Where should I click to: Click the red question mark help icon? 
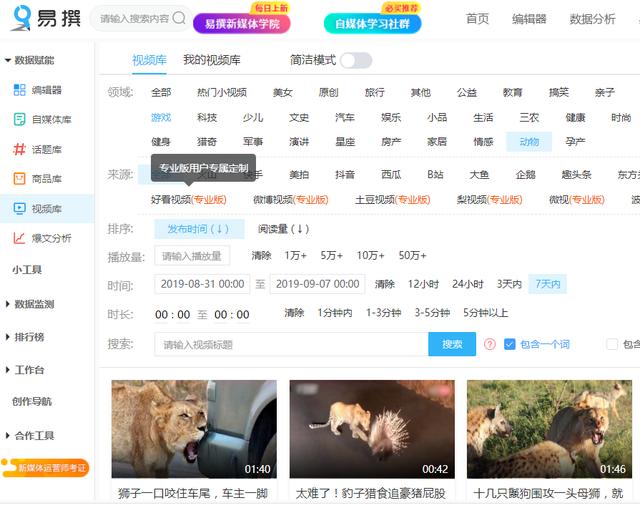tap(490, 344)
